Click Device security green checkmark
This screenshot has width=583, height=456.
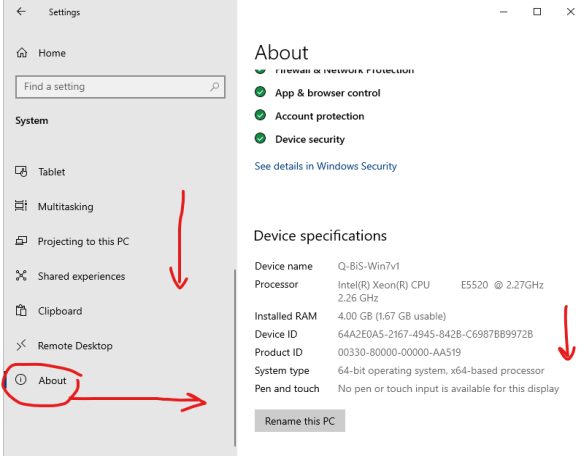[260, 138]
